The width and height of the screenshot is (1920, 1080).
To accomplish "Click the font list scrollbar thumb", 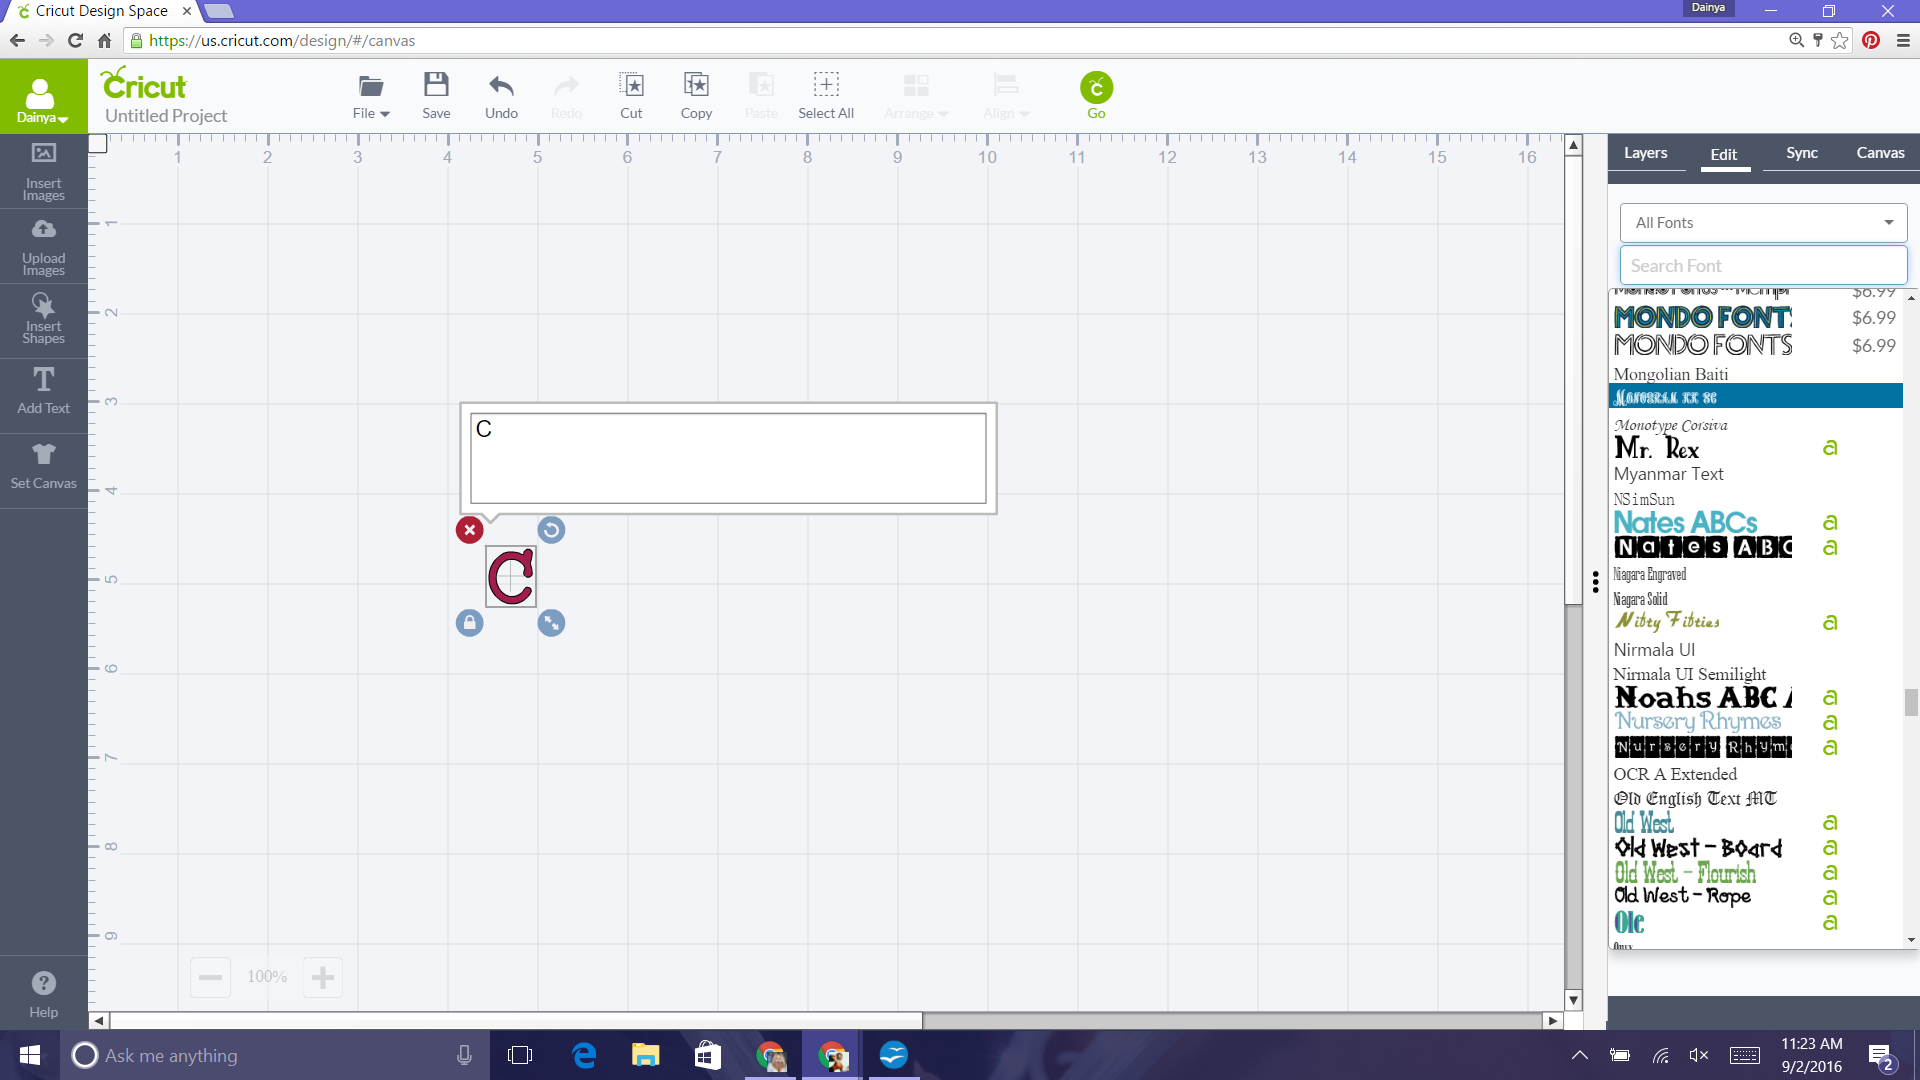I will (1911, 702).
